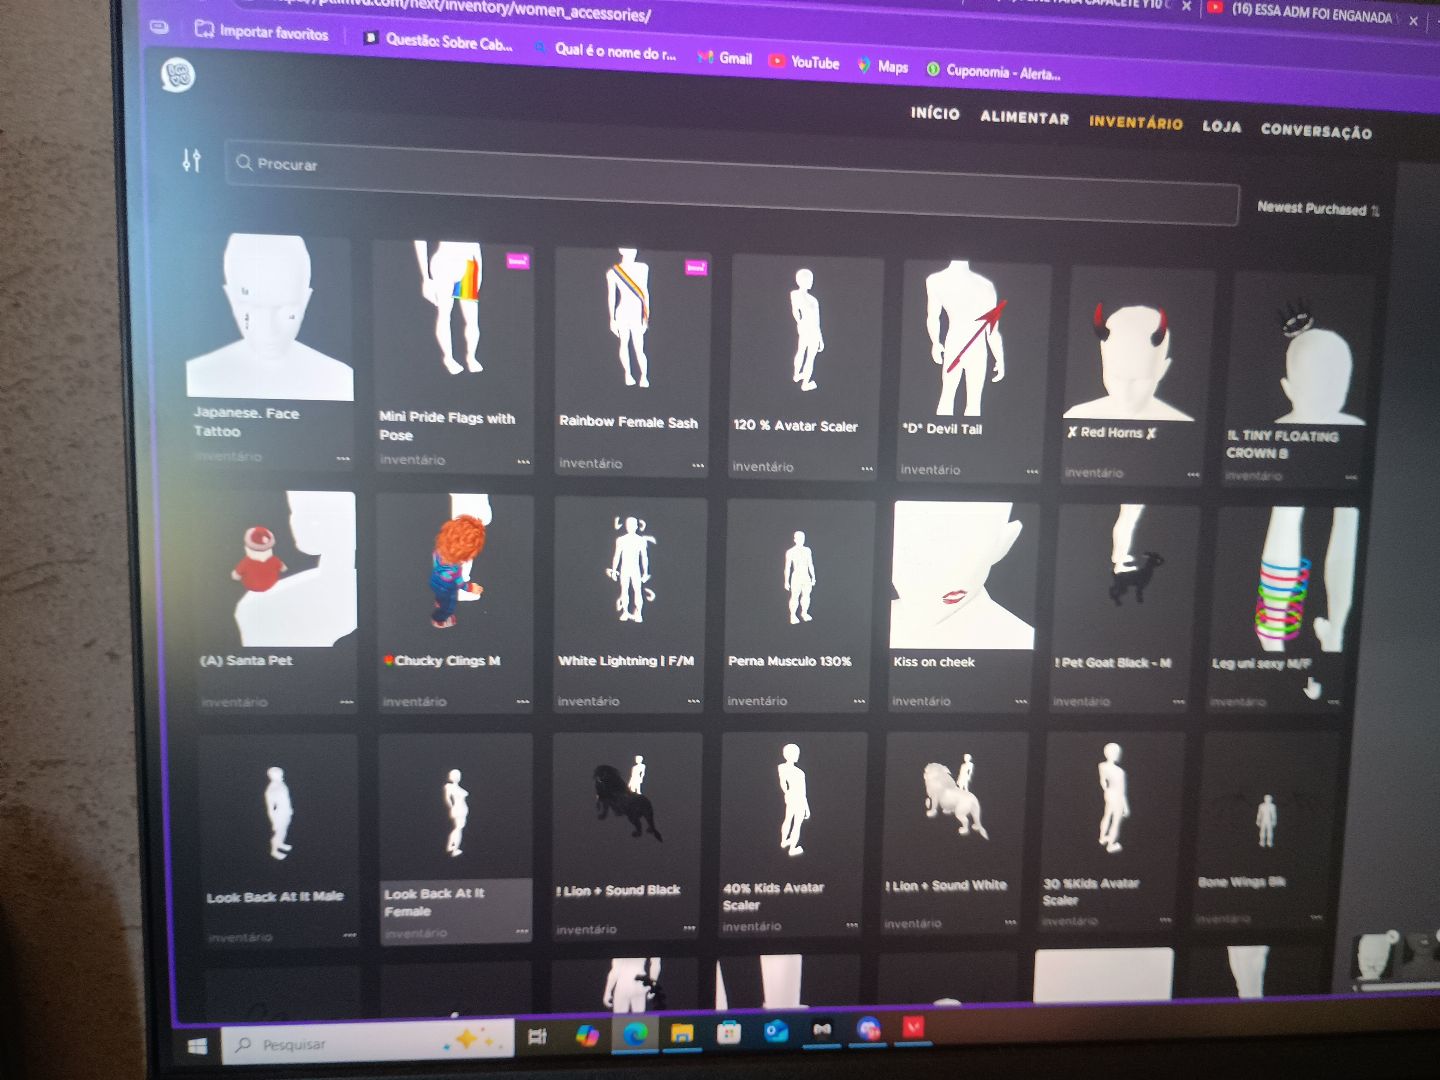Viewport: 1440px width, 1080px height.
Task: Click the 40% Kids Avatar Scaler title
Action: pyautogui.click(x=773, y=896)
